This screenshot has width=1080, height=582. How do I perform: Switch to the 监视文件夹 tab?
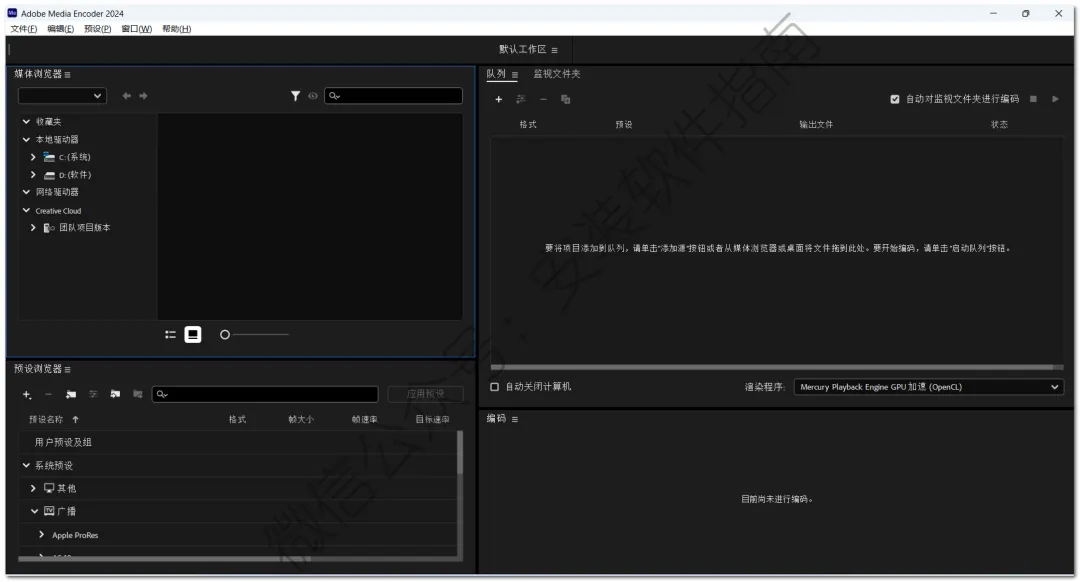click(x=557, y=74)
